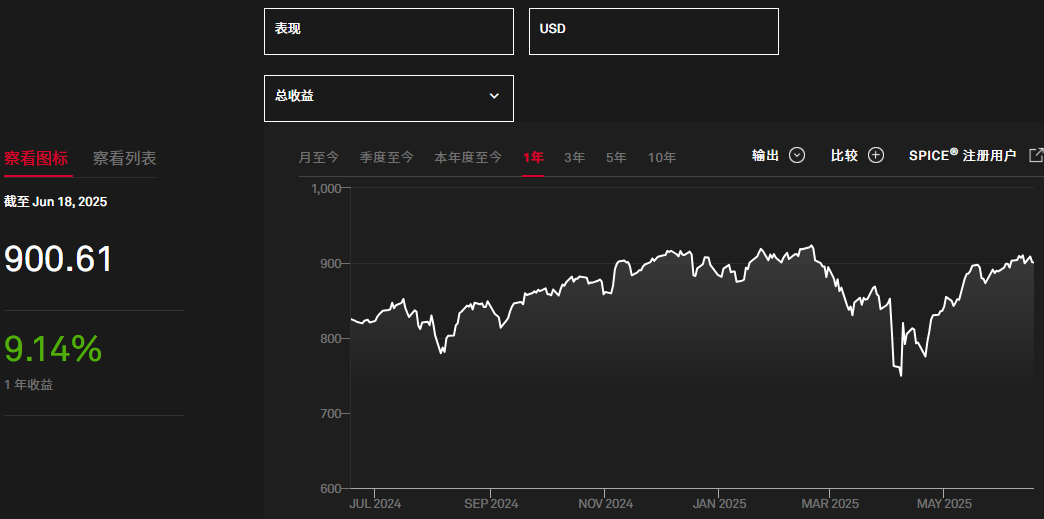The image size is (1044, 519).
Task: Open the SPICE 注册用户 link
Action: pos(963,155)
